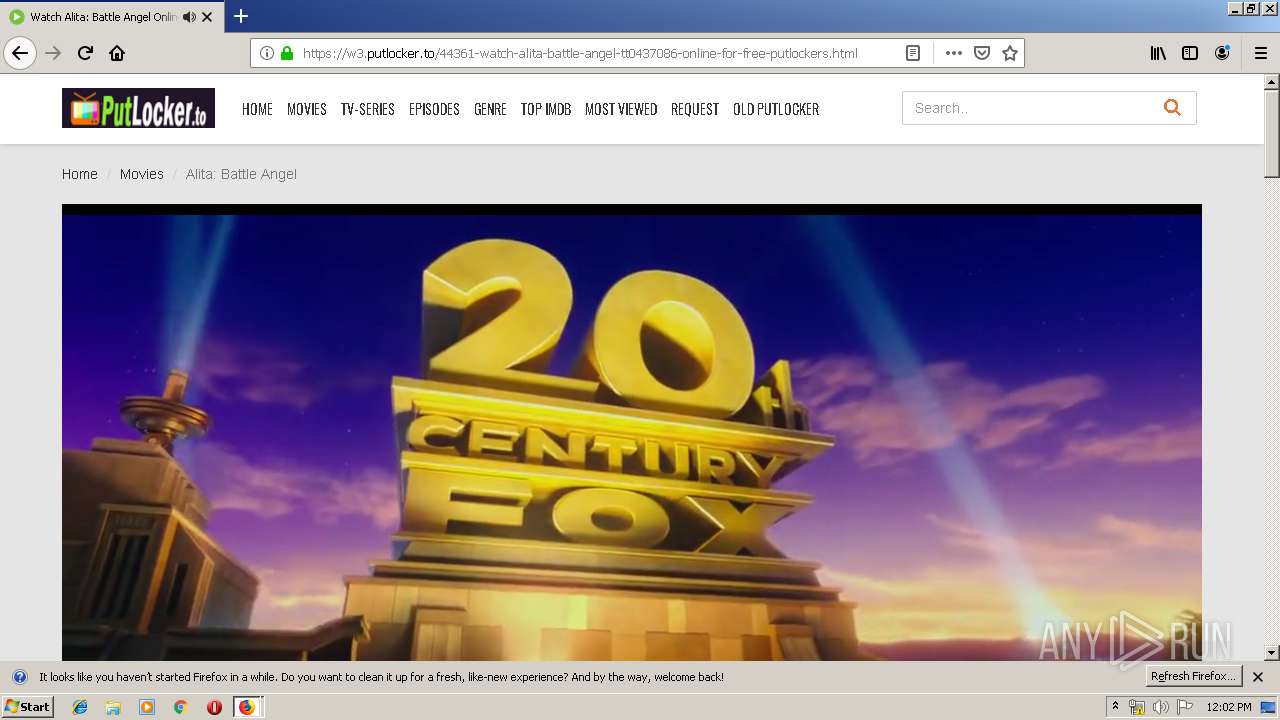The height and width of the screenshot is (720, 1280).
Task: Open Firefox account icon
Action: tap(1222, 53)
